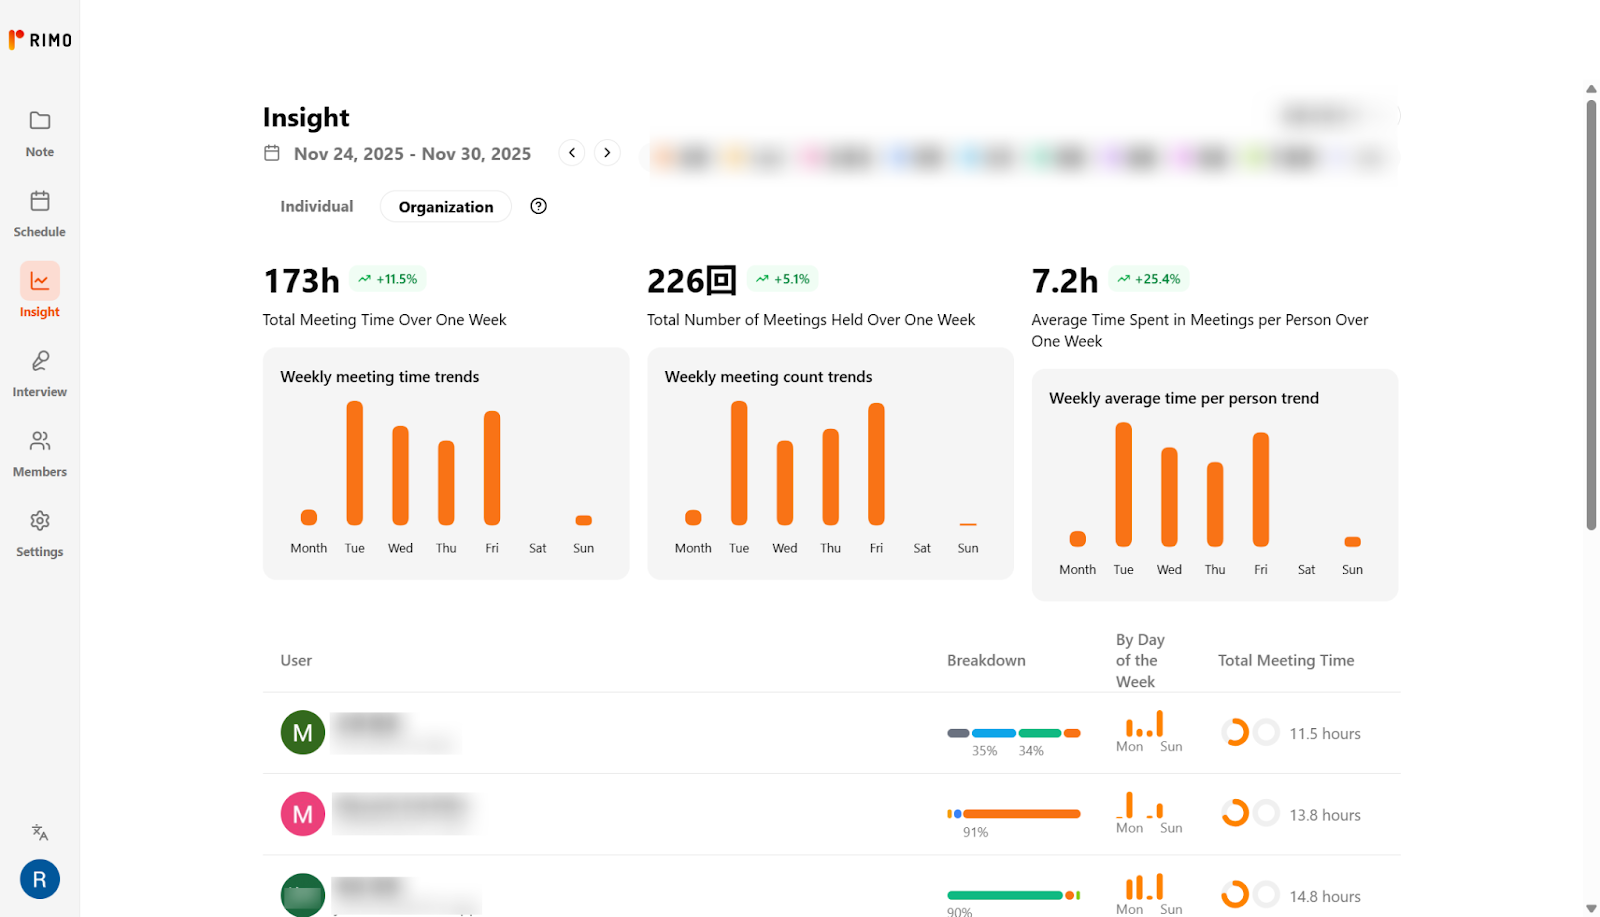1600x917 pixels.
Task: Advance to the next week
Action: [x=607, y=153]
